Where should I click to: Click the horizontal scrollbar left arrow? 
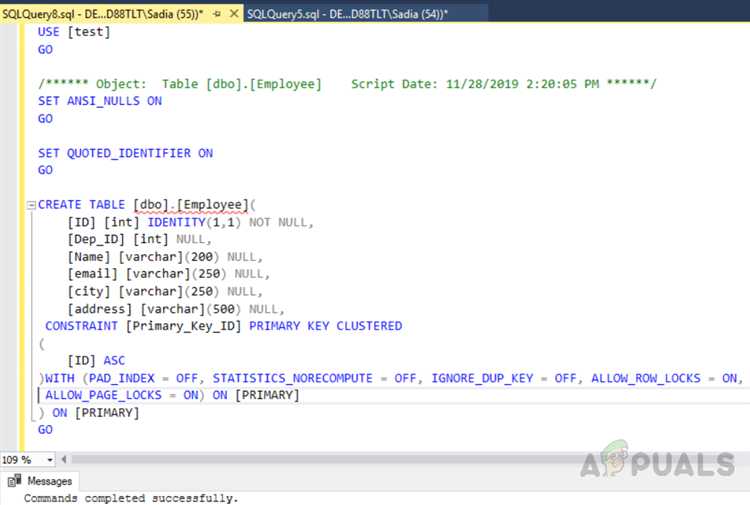click(x=64, y=460)
